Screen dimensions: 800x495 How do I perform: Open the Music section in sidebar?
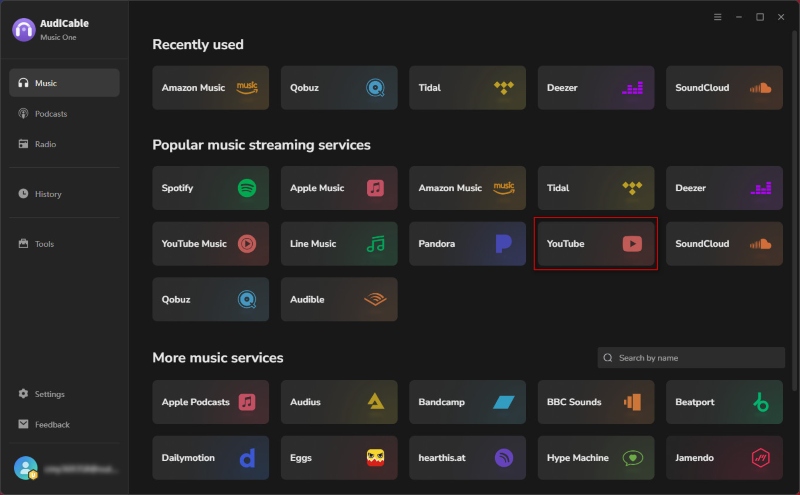pyautogui.click(x=64, y=83)
